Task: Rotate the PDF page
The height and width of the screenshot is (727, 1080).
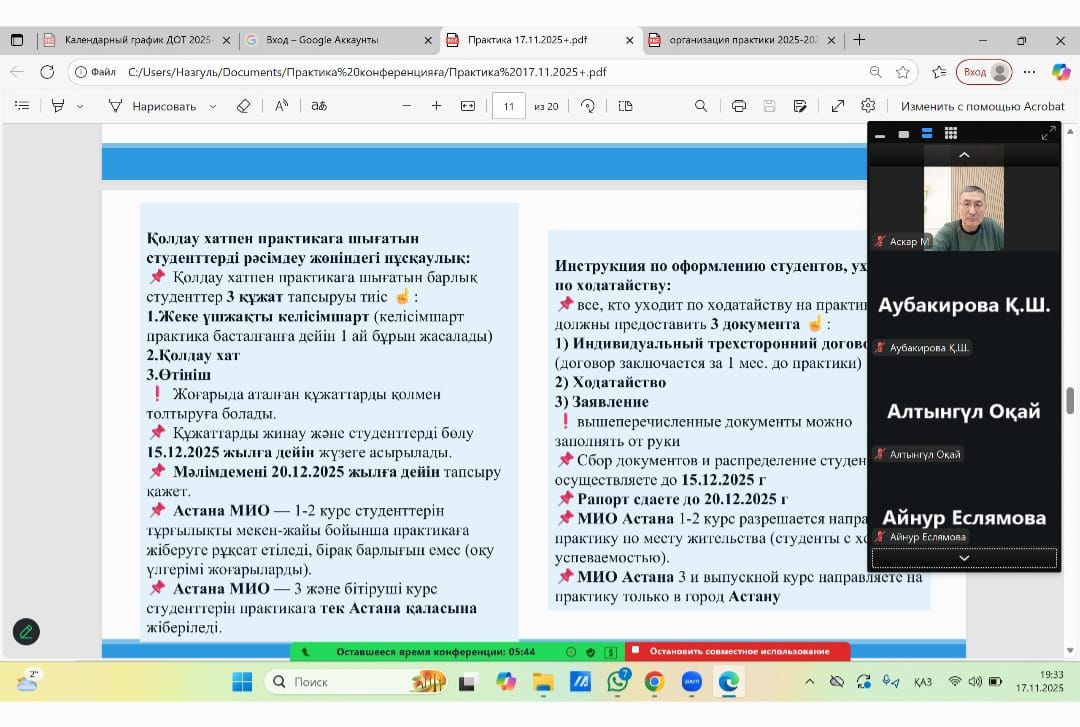Action: (x=588, y=106)
